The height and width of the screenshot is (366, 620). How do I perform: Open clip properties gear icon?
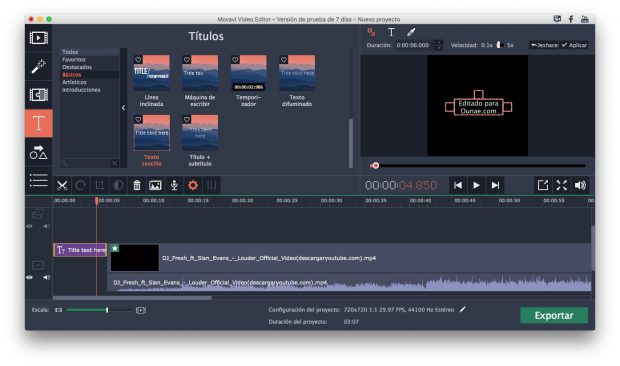[x=193, y=185]
